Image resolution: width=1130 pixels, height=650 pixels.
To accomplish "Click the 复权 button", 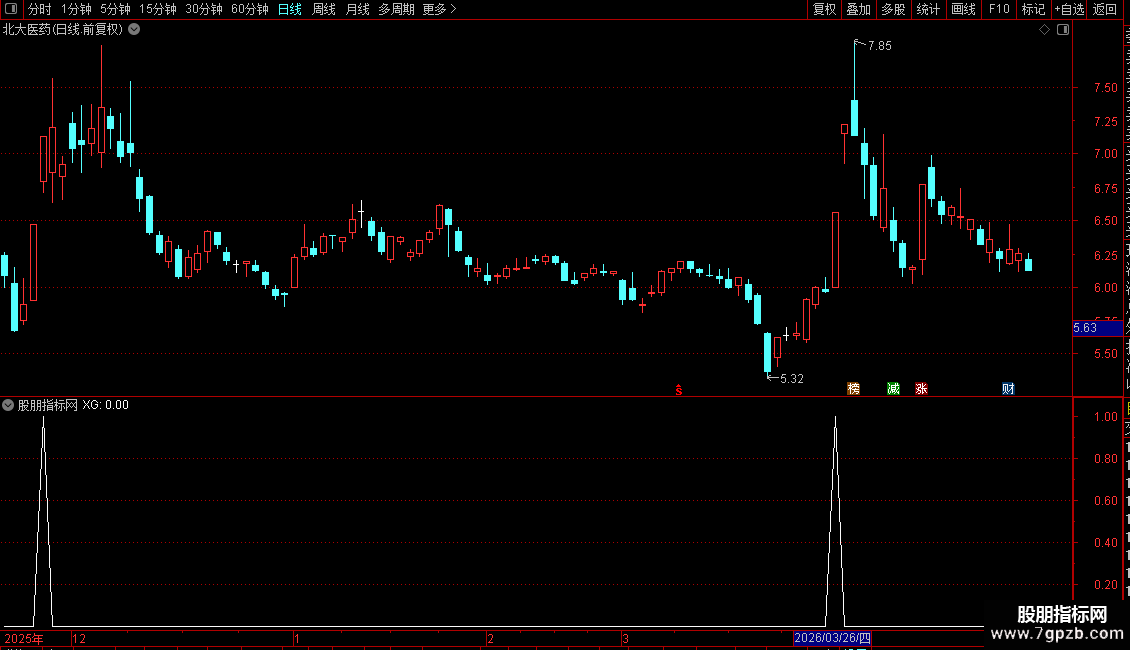I will 824,9.
